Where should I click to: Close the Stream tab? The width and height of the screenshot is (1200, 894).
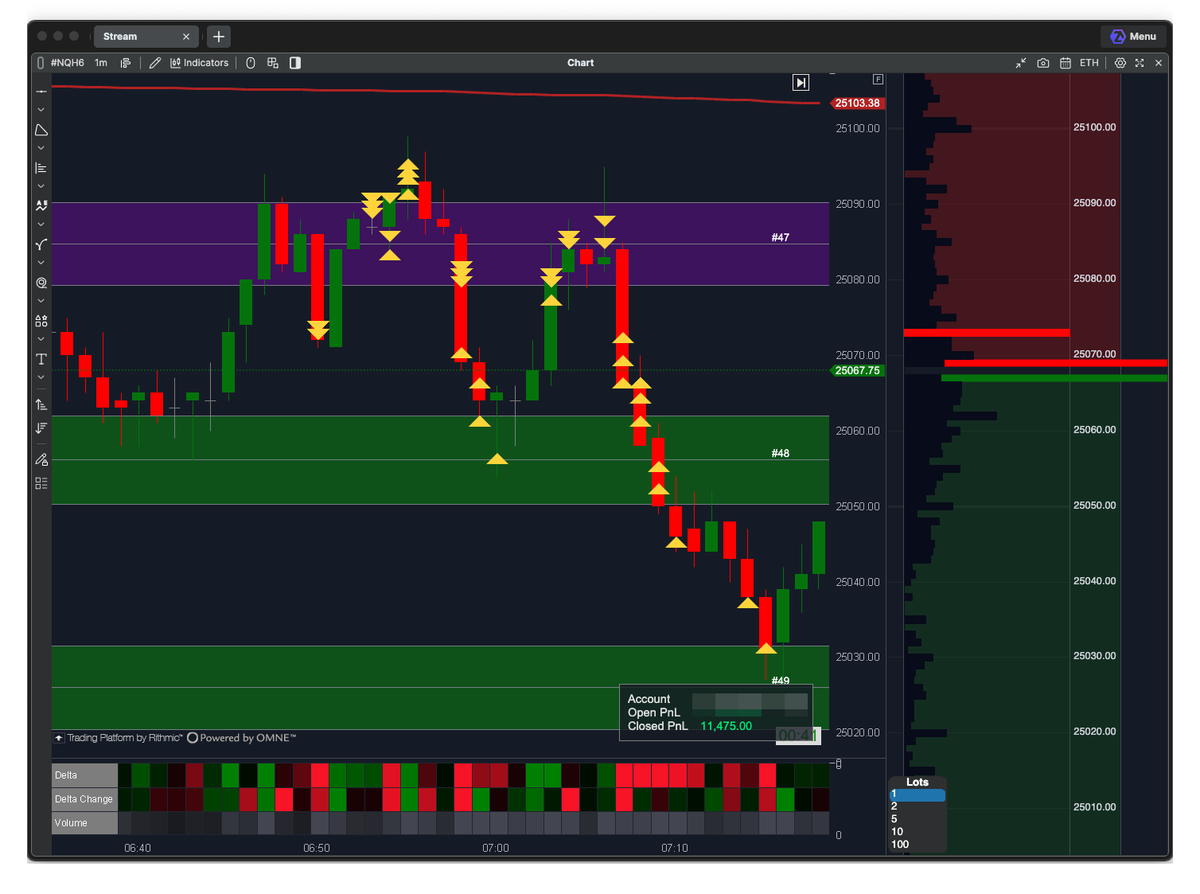click(186, 37)
